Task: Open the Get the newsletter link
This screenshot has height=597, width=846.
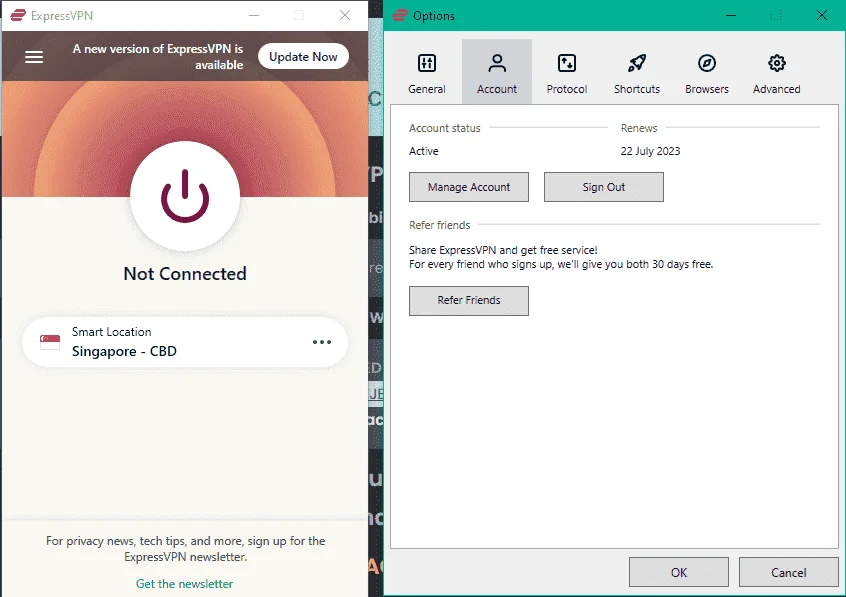Action: coord(185,584)
